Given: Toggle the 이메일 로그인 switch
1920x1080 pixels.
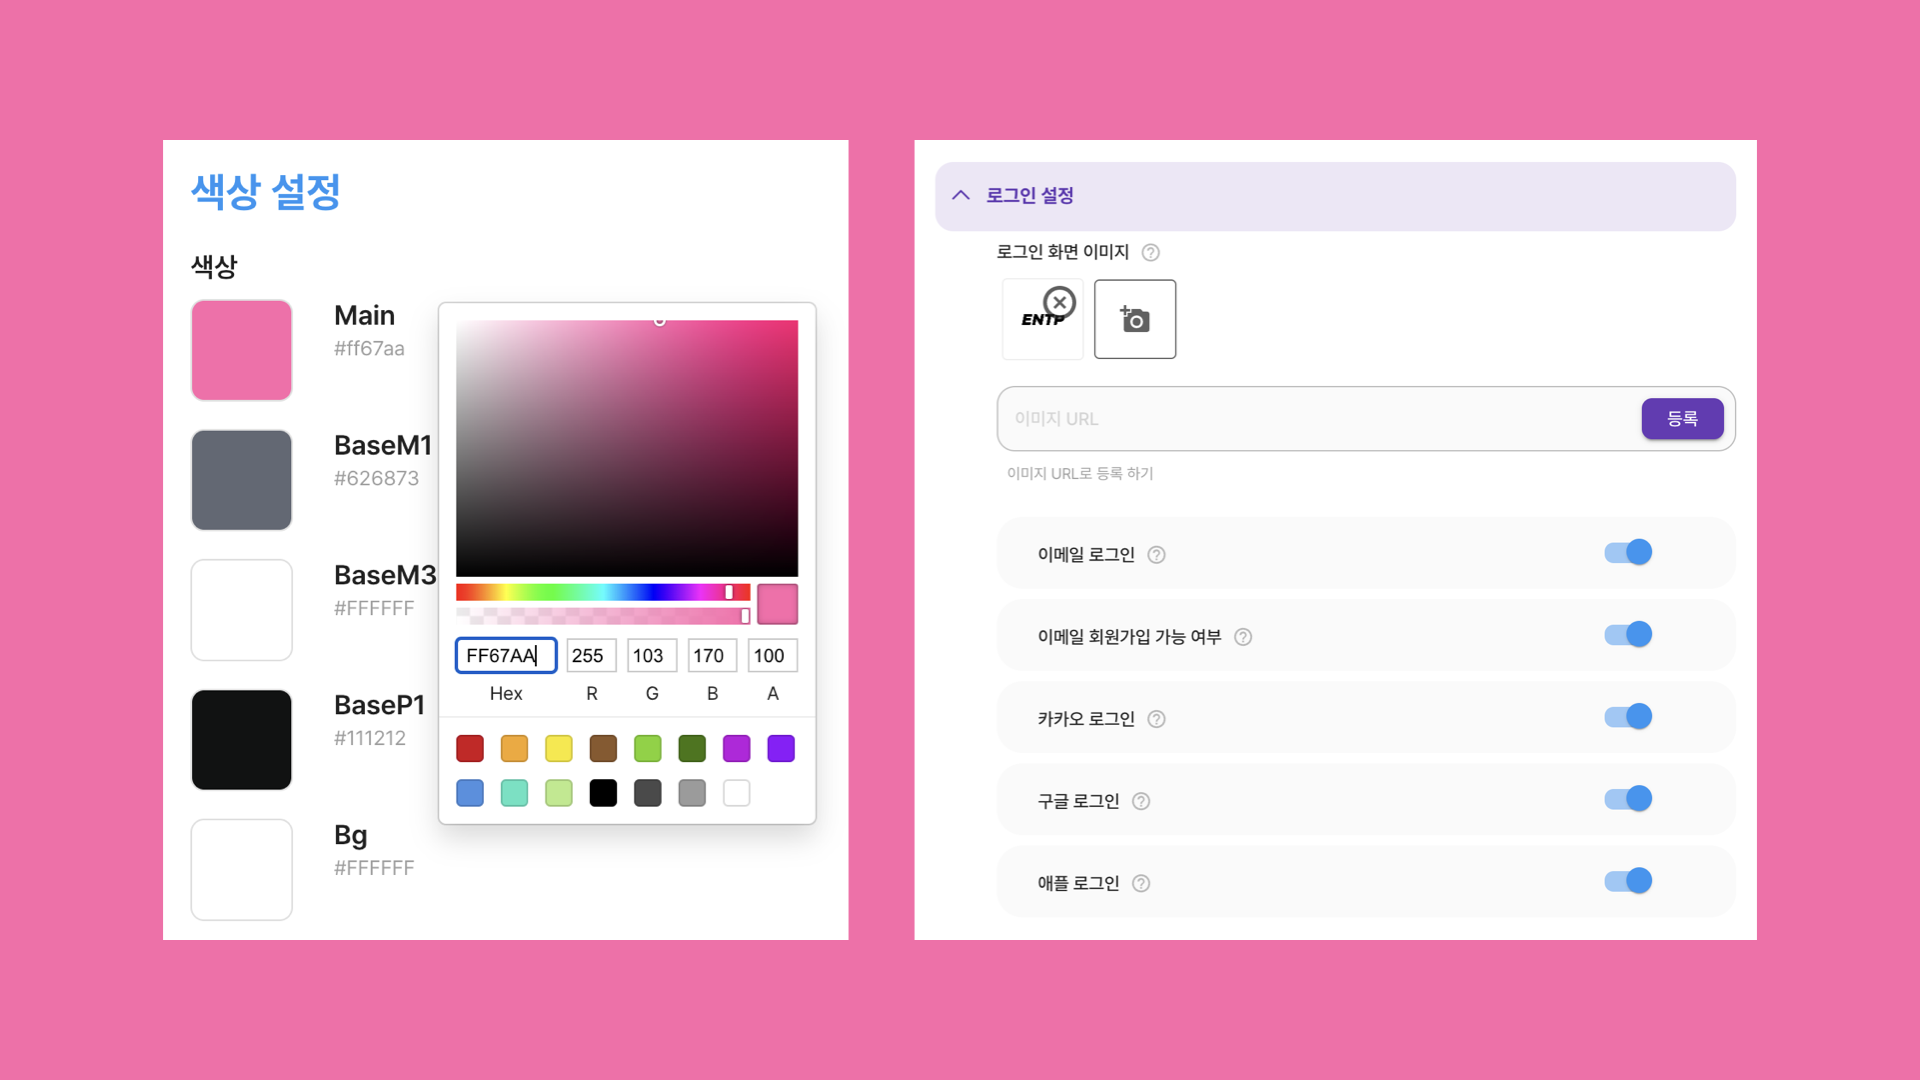Looking at the screenshot, I should pos(1628,552).
